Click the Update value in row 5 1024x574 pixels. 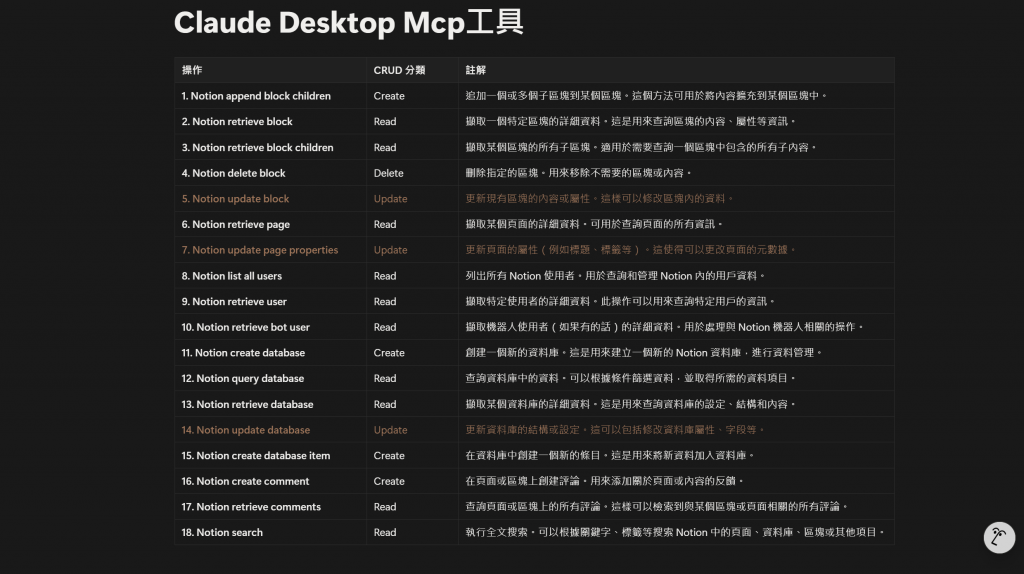(x=391, y=199)
